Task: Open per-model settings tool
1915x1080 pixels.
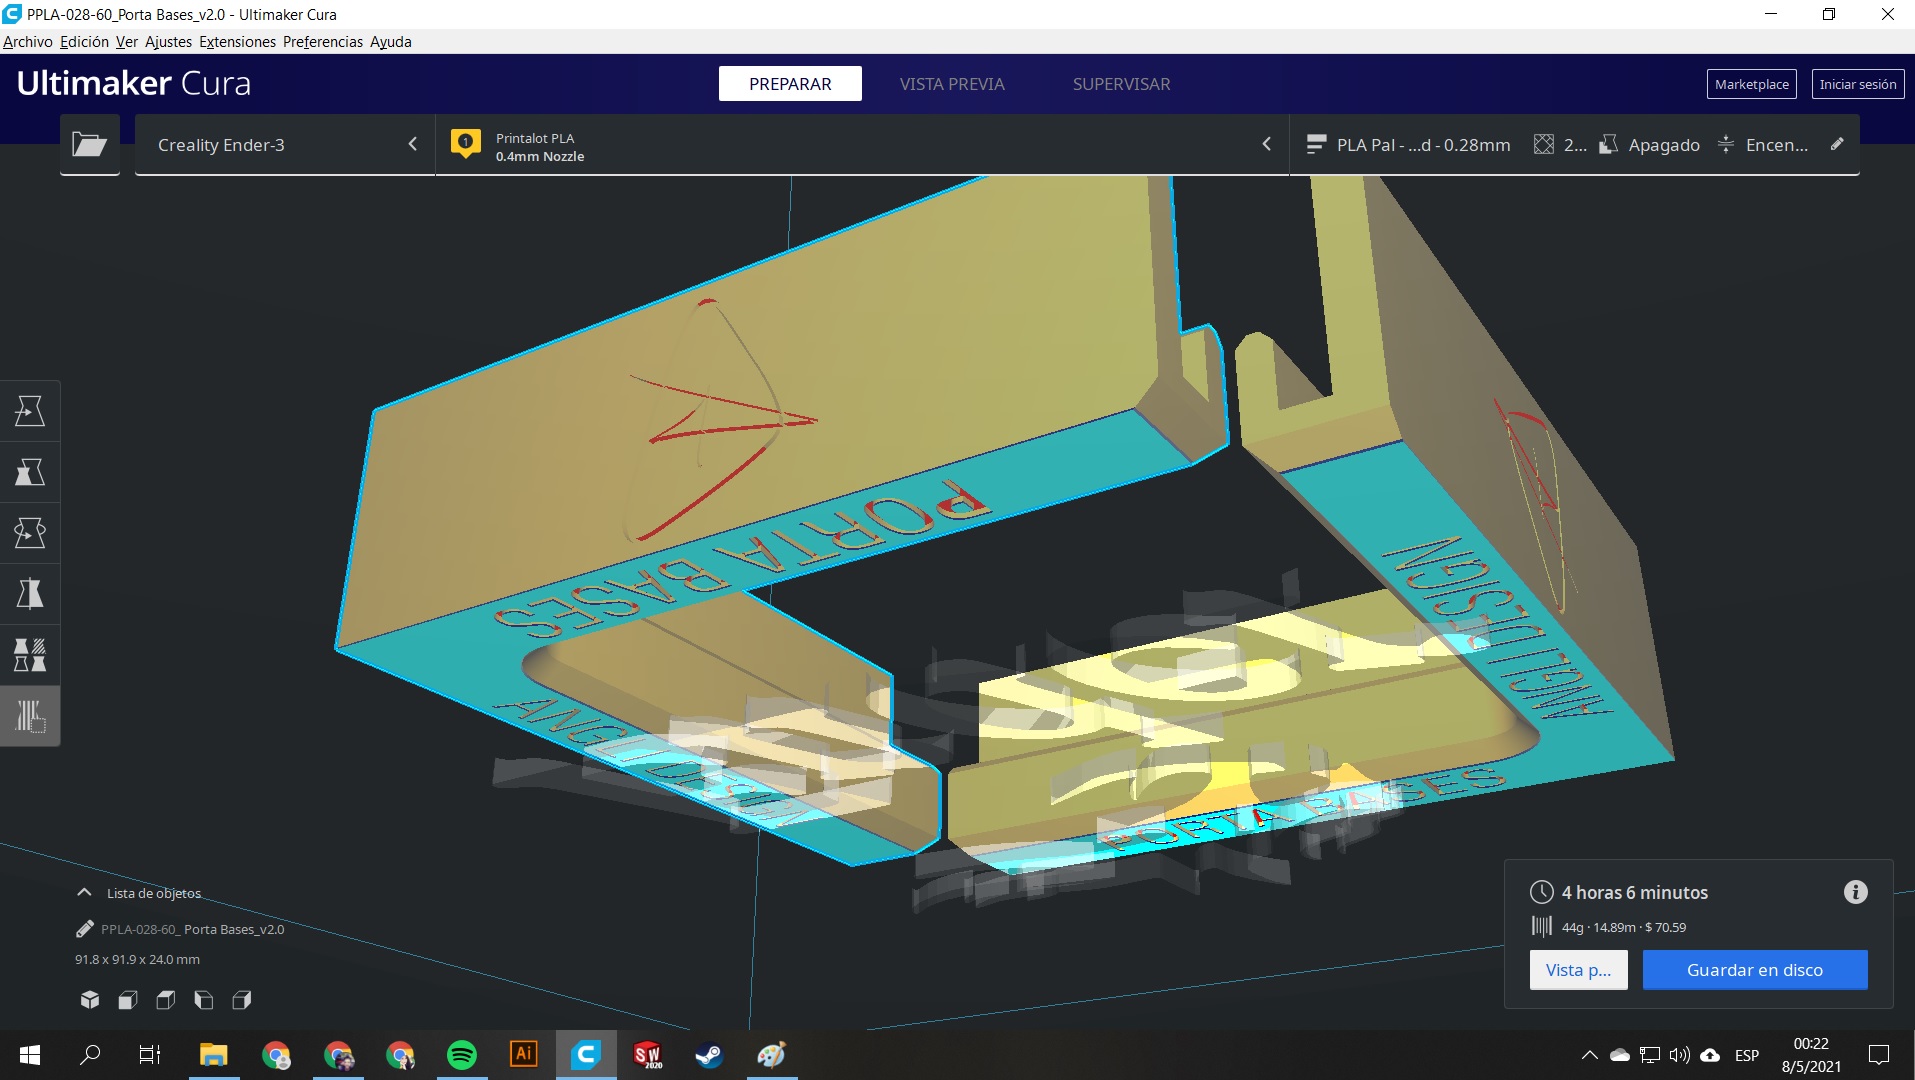Action: coord(30,655)
